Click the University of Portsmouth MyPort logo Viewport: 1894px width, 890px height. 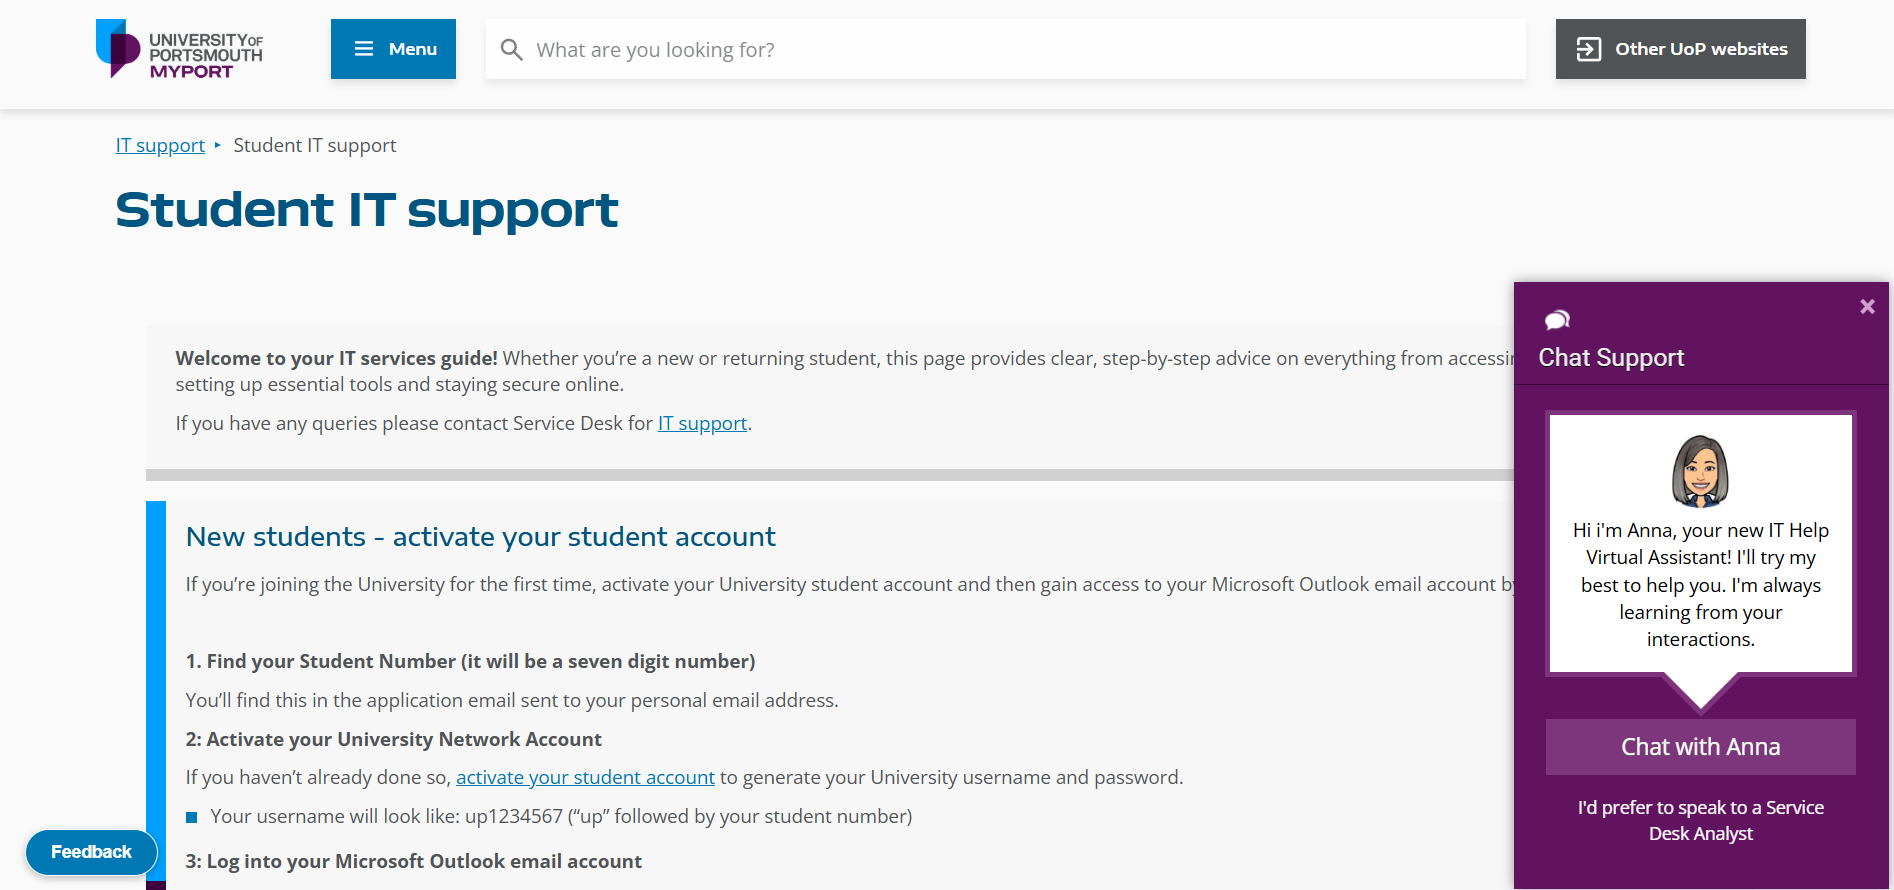(179, 48)
